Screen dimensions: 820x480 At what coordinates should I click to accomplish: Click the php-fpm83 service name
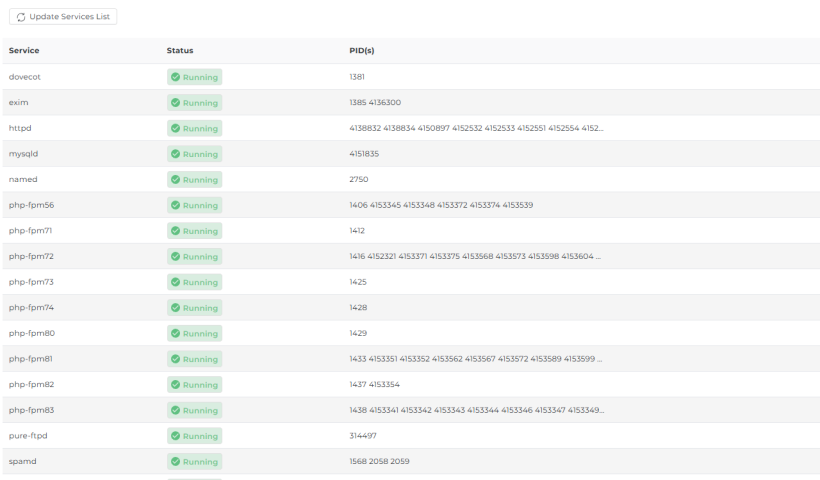[31, 410]
